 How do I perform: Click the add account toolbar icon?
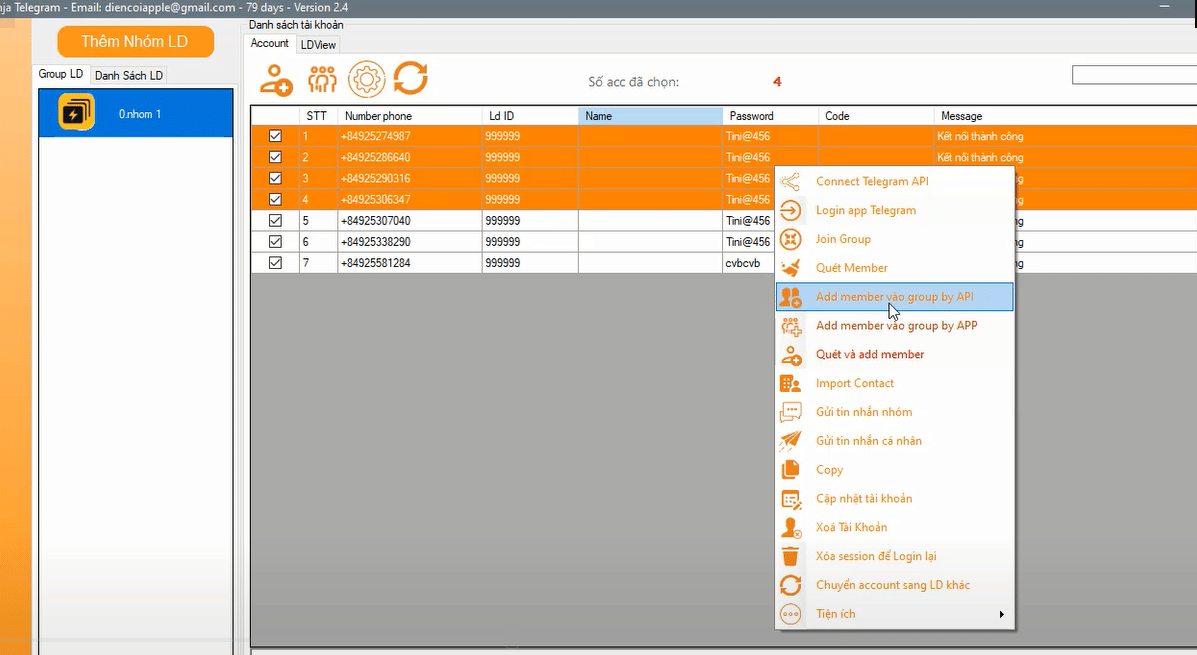276,79
